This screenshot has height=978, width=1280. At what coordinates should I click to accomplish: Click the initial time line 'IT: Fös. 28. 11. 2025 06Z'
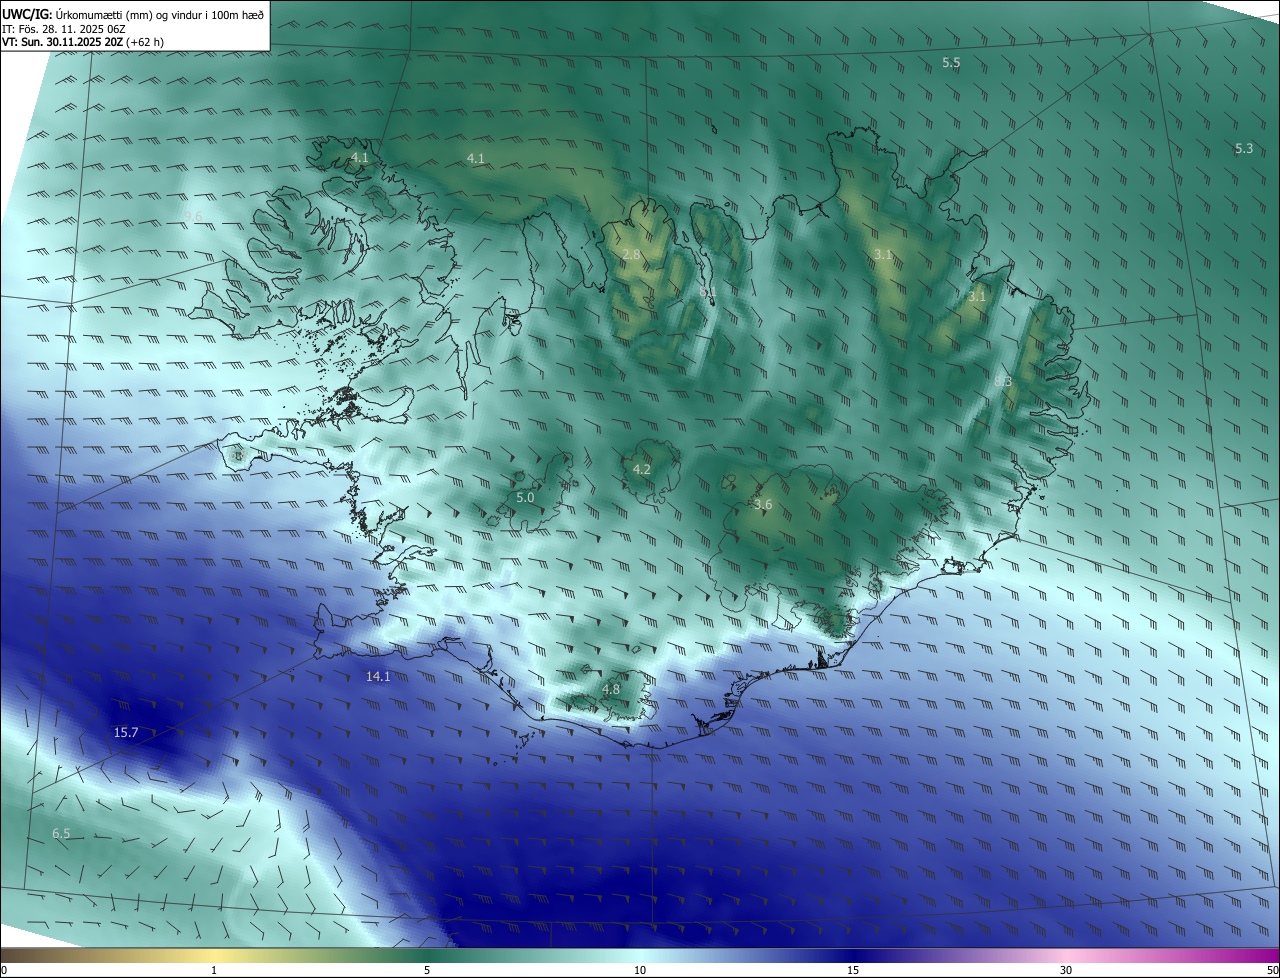pyautogui.click(x=63, y=29)
